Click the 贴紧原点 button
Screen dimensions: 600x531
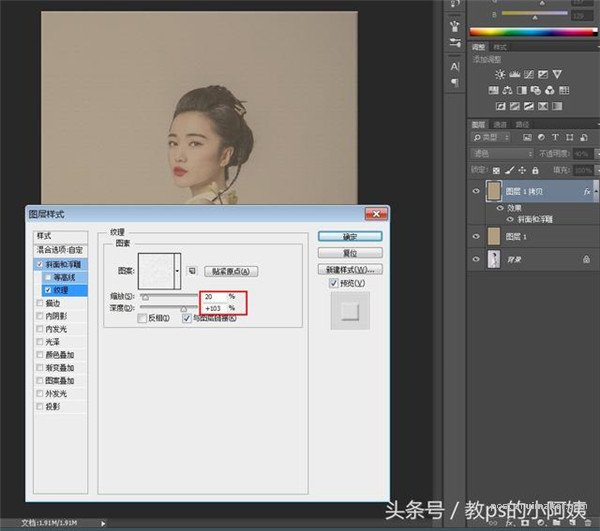[231, 271]
